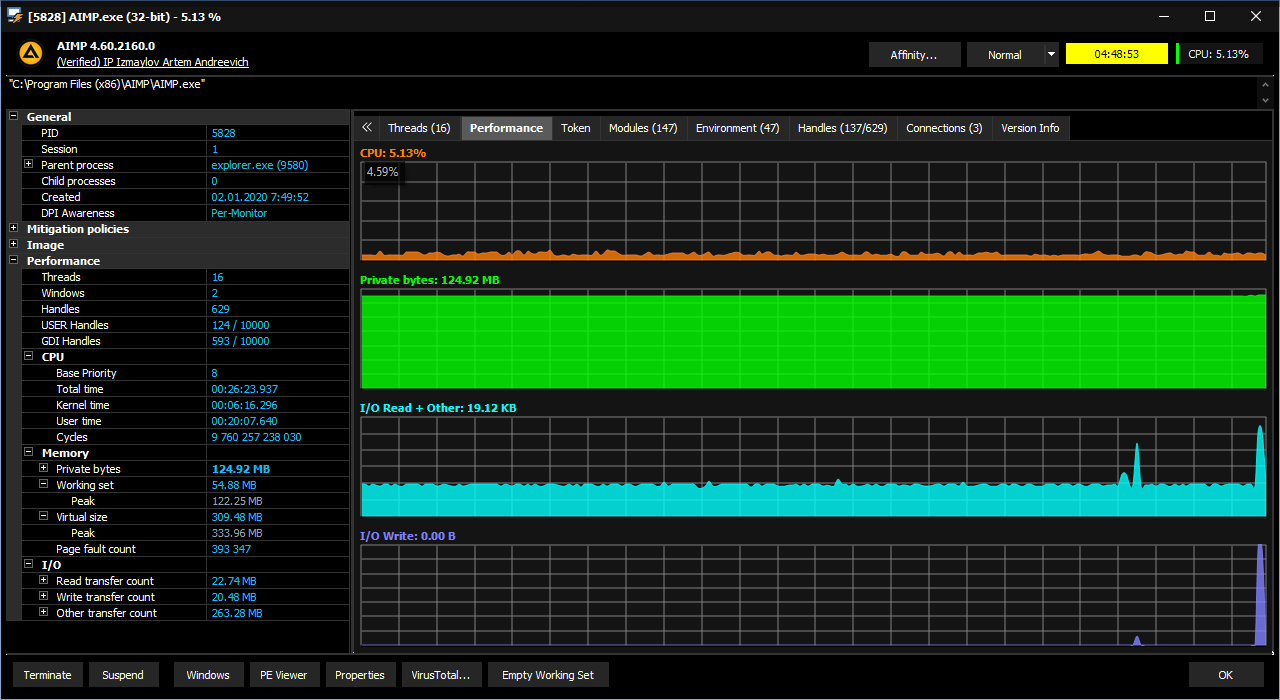Screen dimensions: 1280x700
Task: Expand the Other transfer count row
Action: (x=44, y=612)
